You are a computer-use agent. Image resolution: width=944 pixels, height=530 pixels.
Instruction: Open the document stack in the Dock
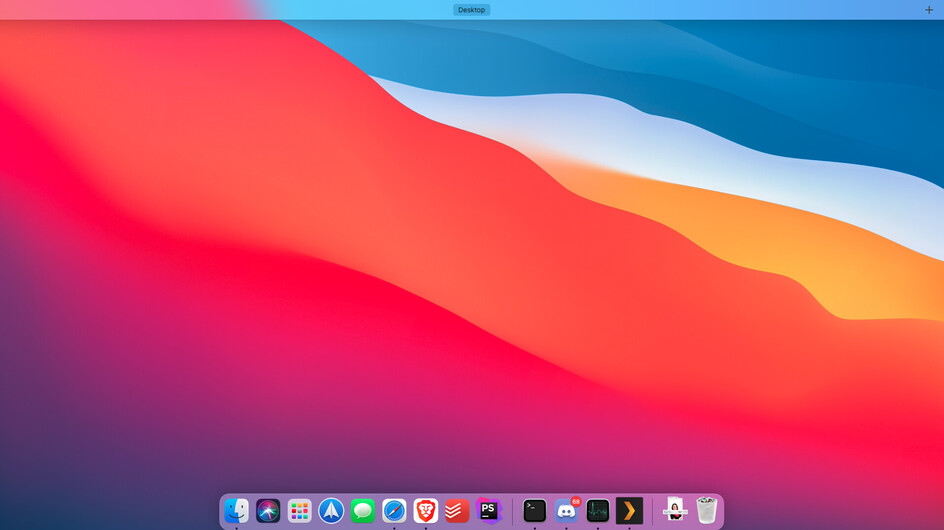pos(675,510)
